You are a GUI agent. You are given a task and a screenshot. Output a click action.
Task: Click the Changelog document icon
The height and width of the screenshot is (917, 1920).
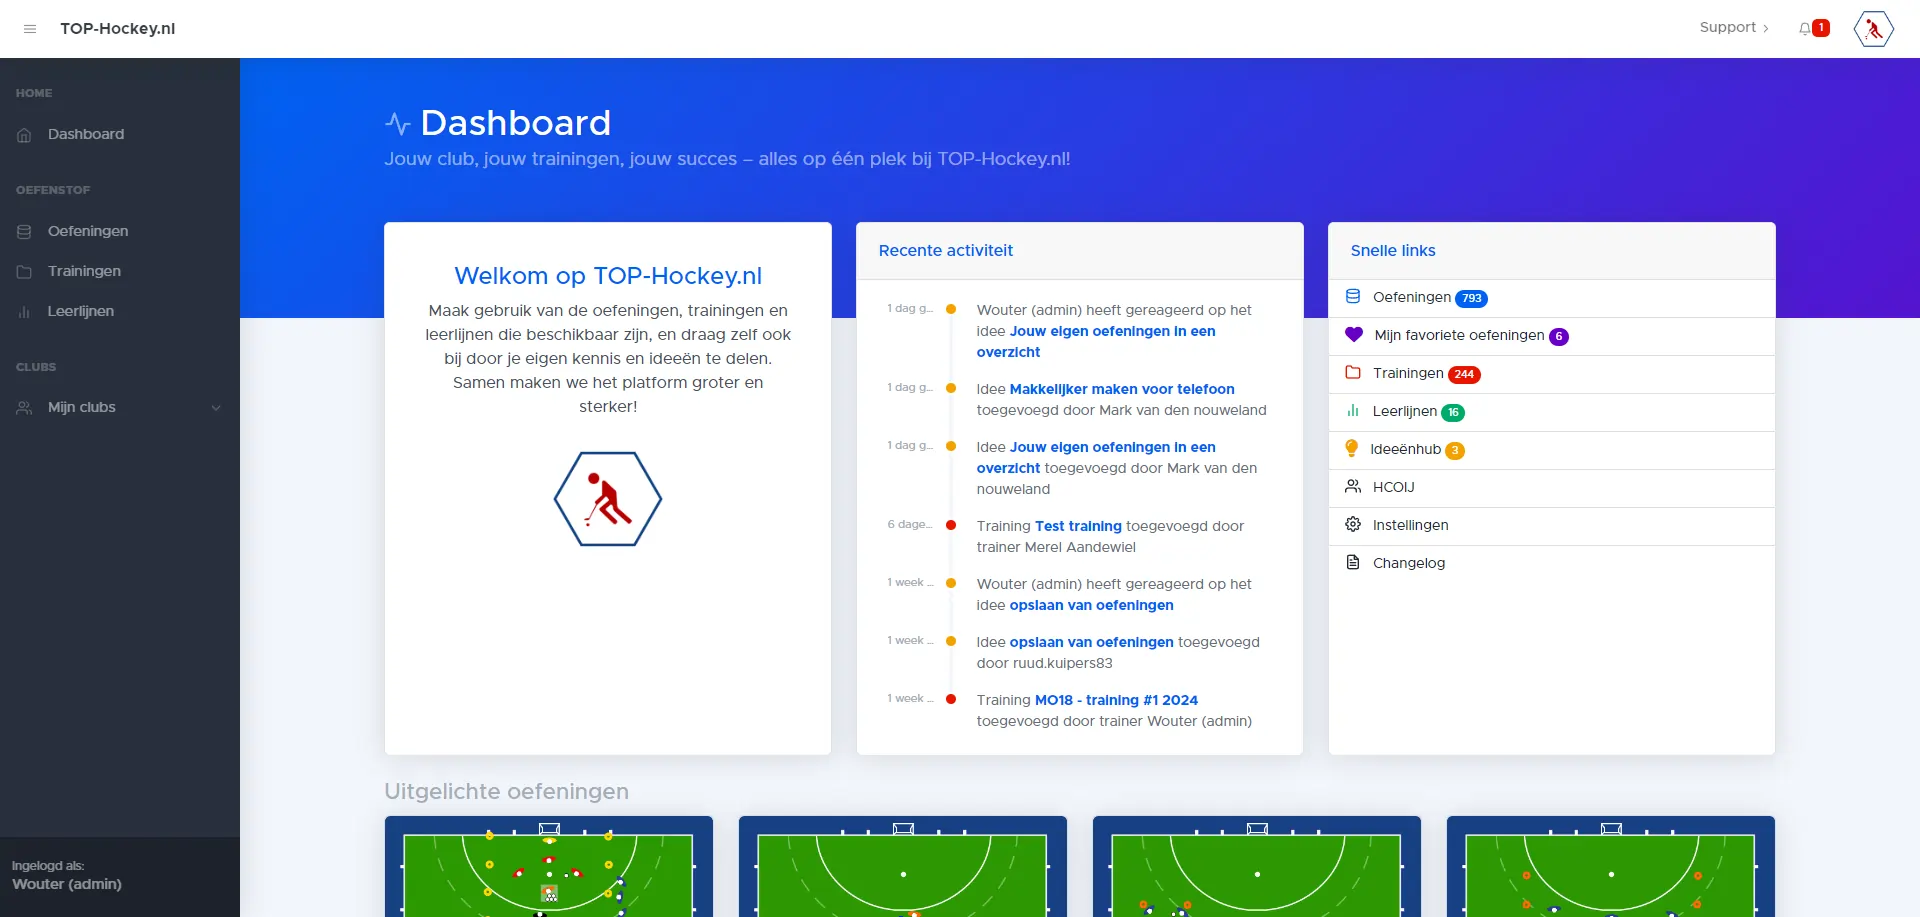pyautogui.click(x=1353, y=563)
